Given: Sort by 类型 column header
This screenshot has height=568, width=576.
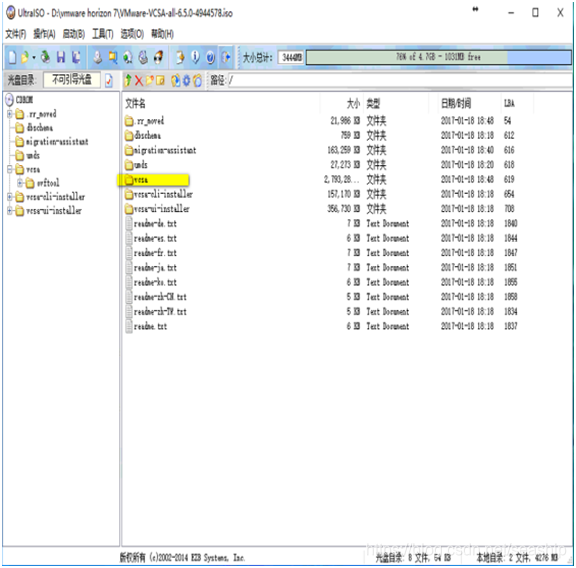Looking at the screenshot, I should 373,103.
